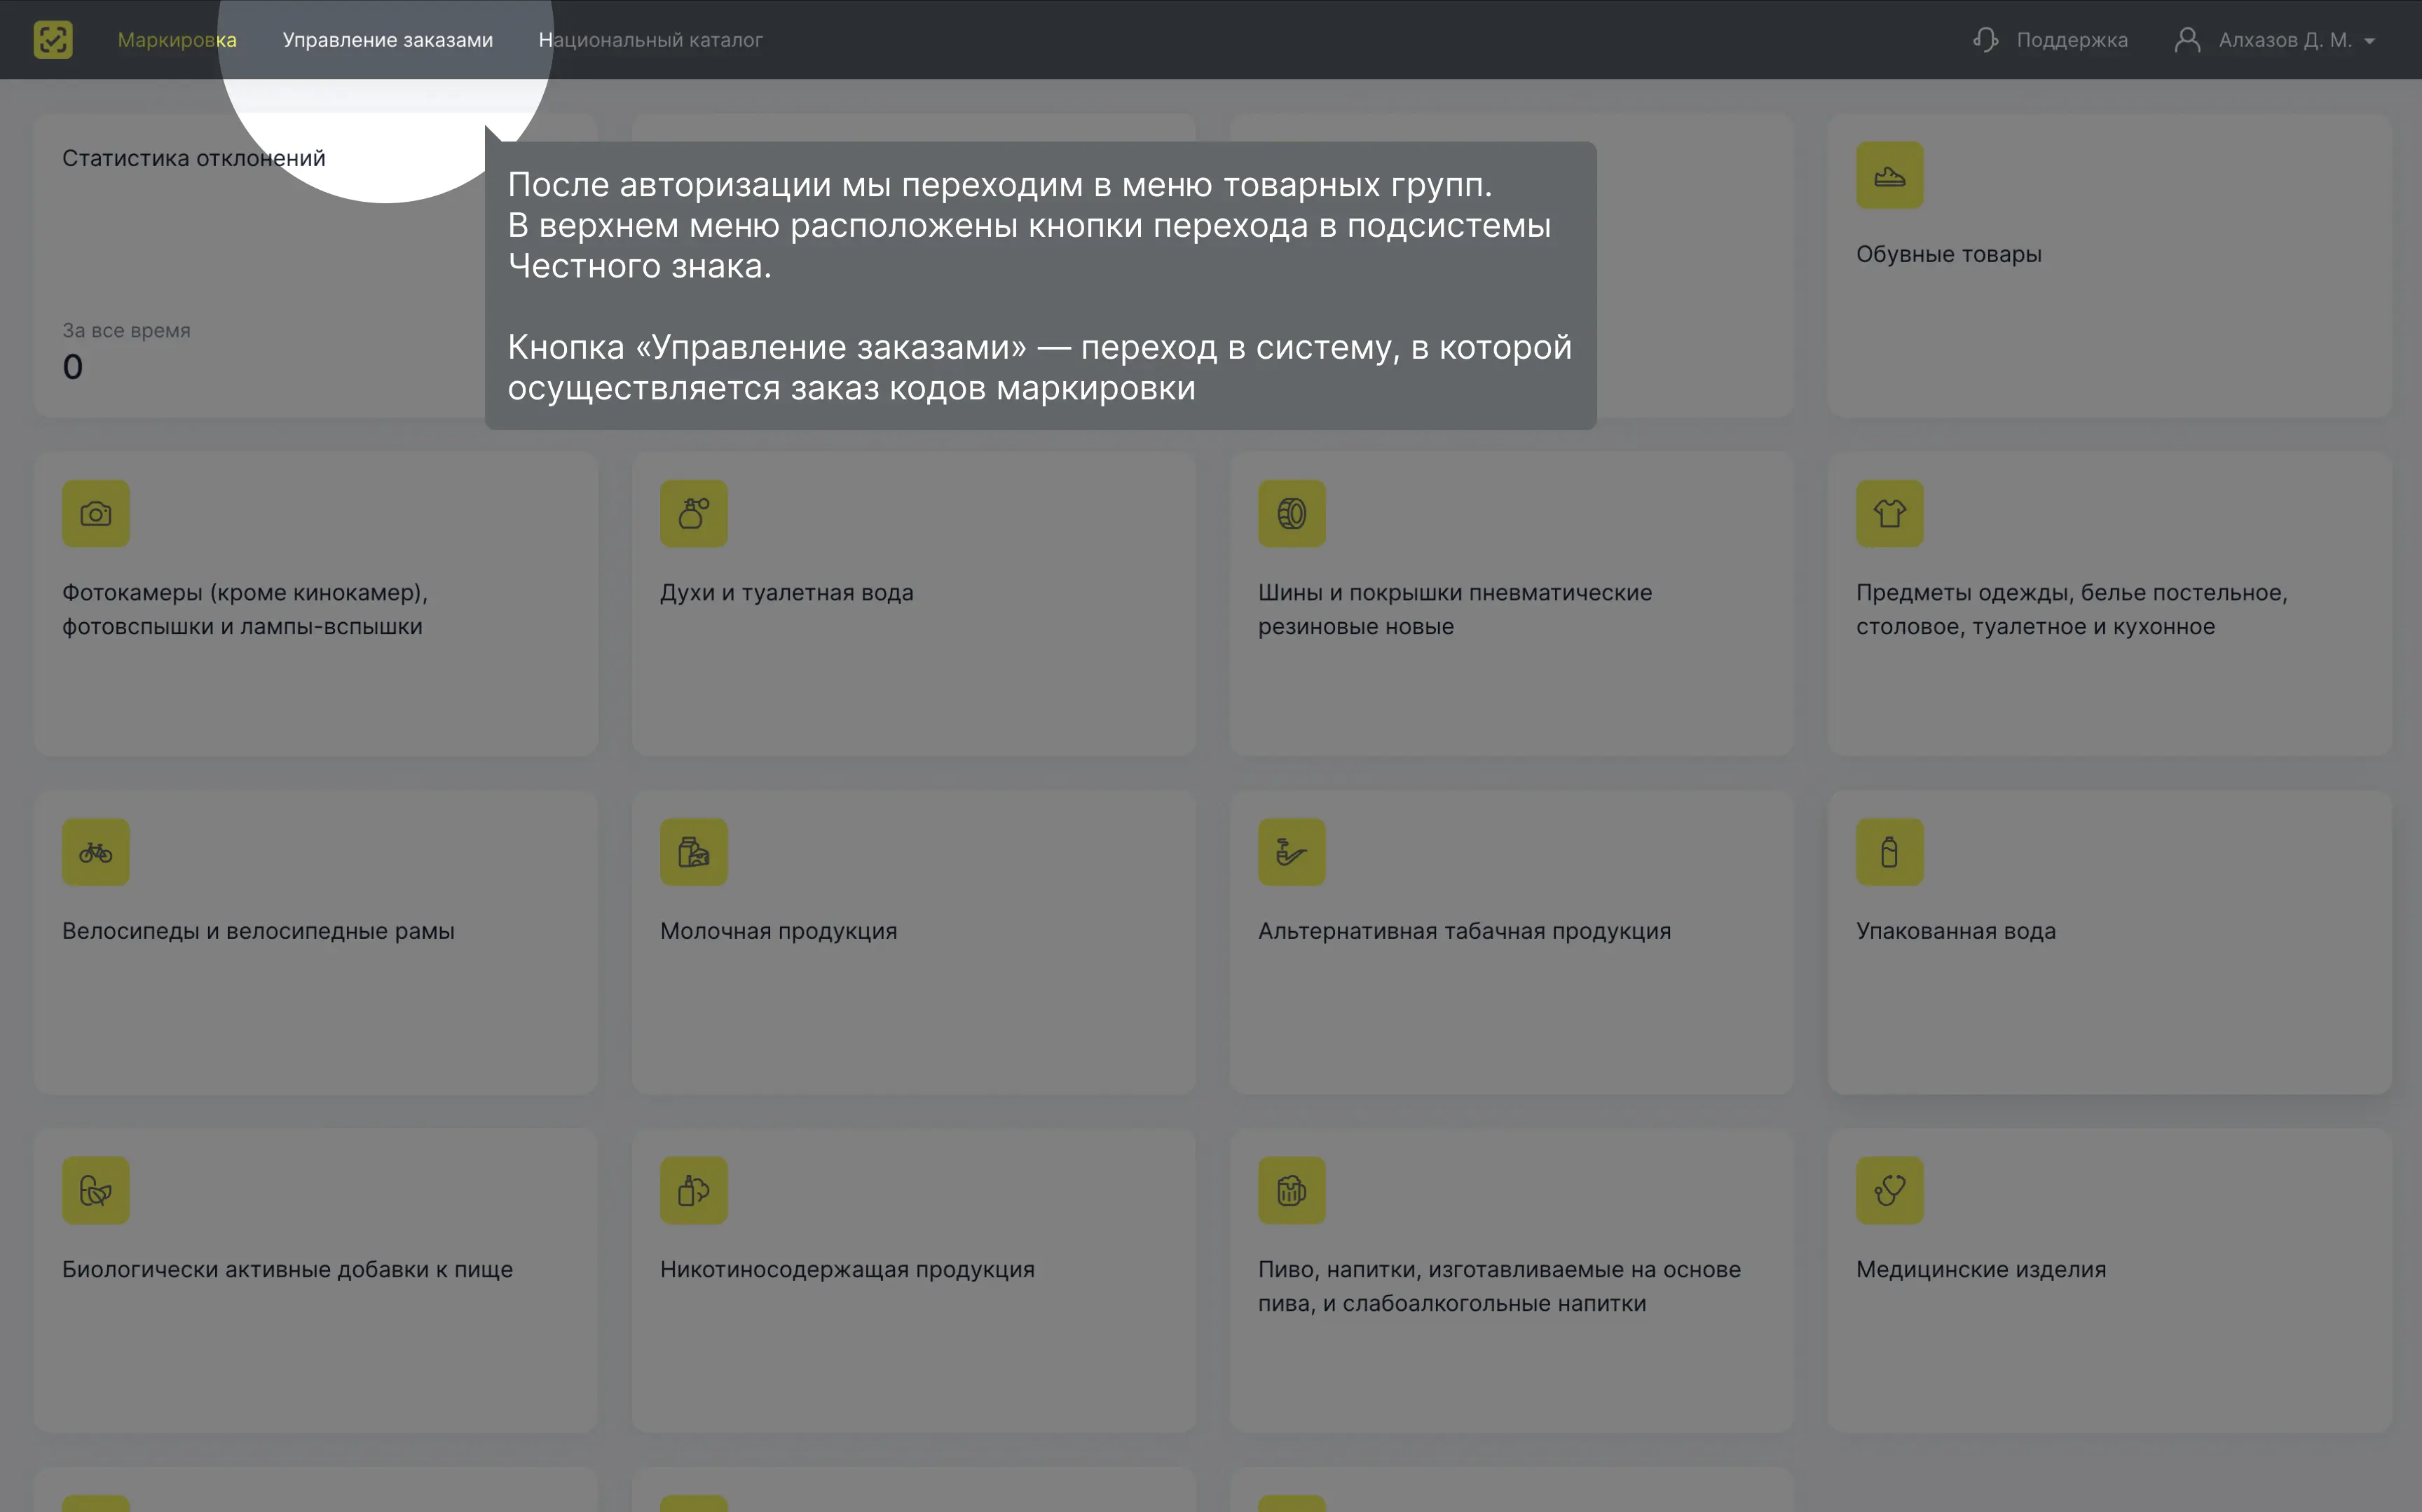Click the Алхазов Д. М. user name
This screenshot has width=2422, height=1512.
coord(2285,40)
